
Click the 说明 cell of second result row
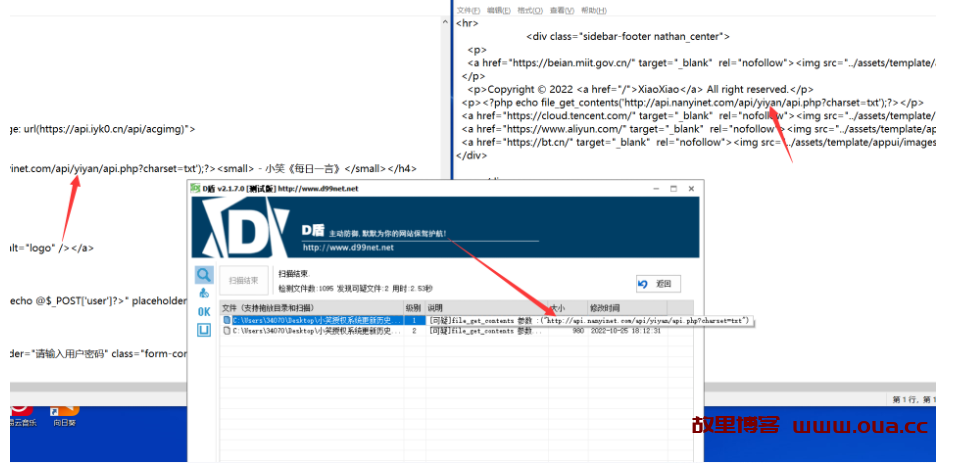point(486,331)
